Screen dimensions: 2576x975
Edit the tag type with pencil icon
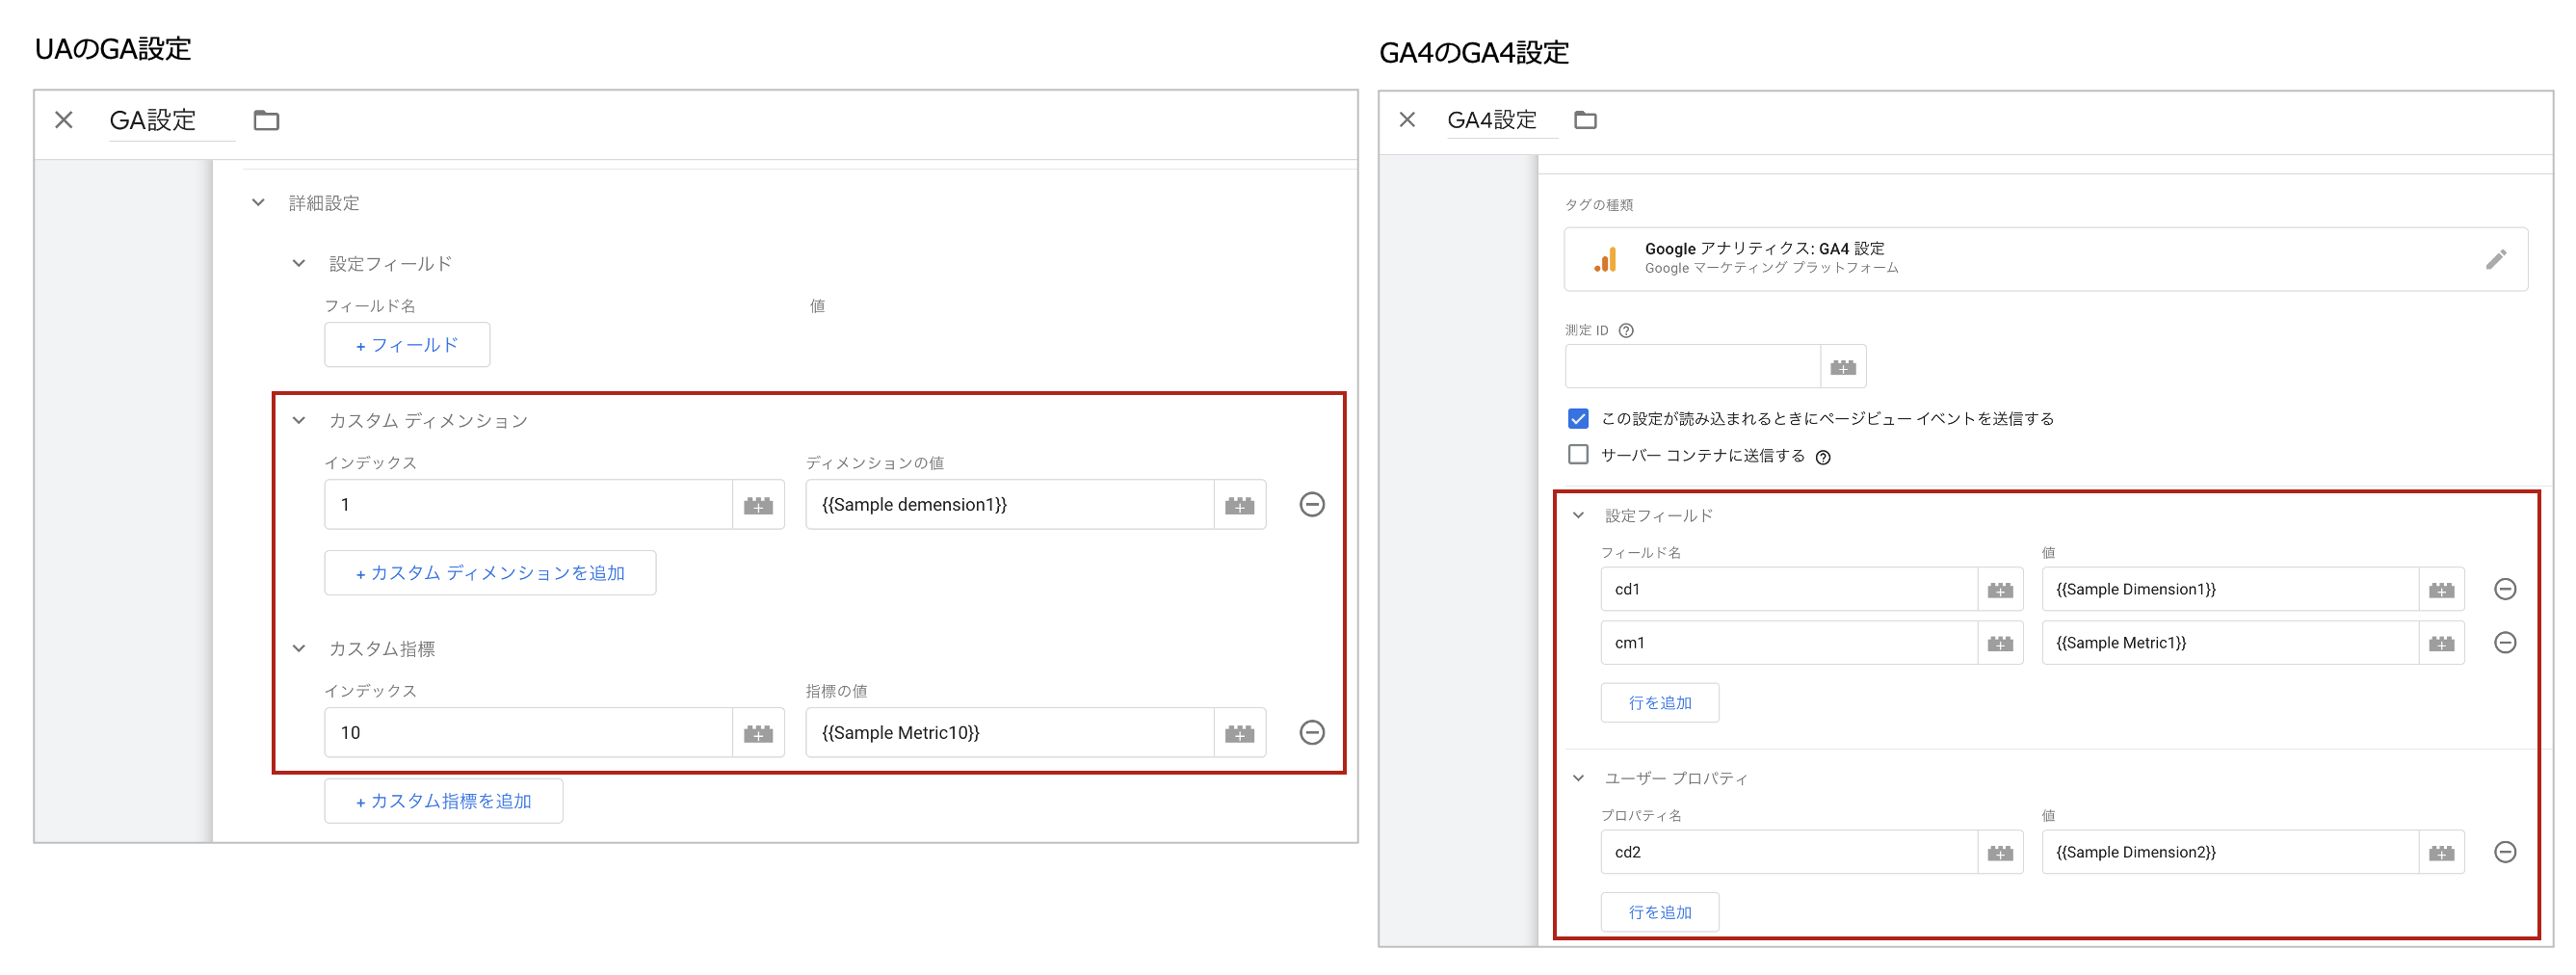(2496, 259)
